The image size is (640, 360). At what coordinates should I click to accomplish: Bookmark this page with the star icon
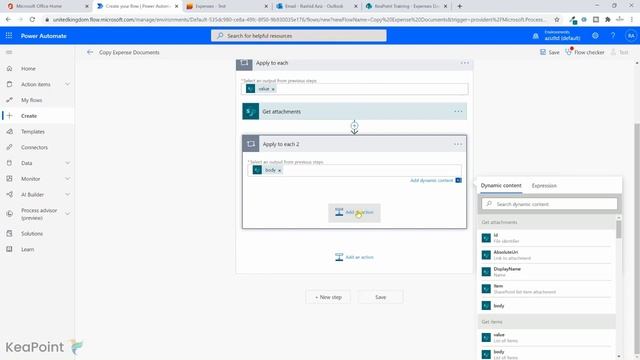[x=557, y=19]
